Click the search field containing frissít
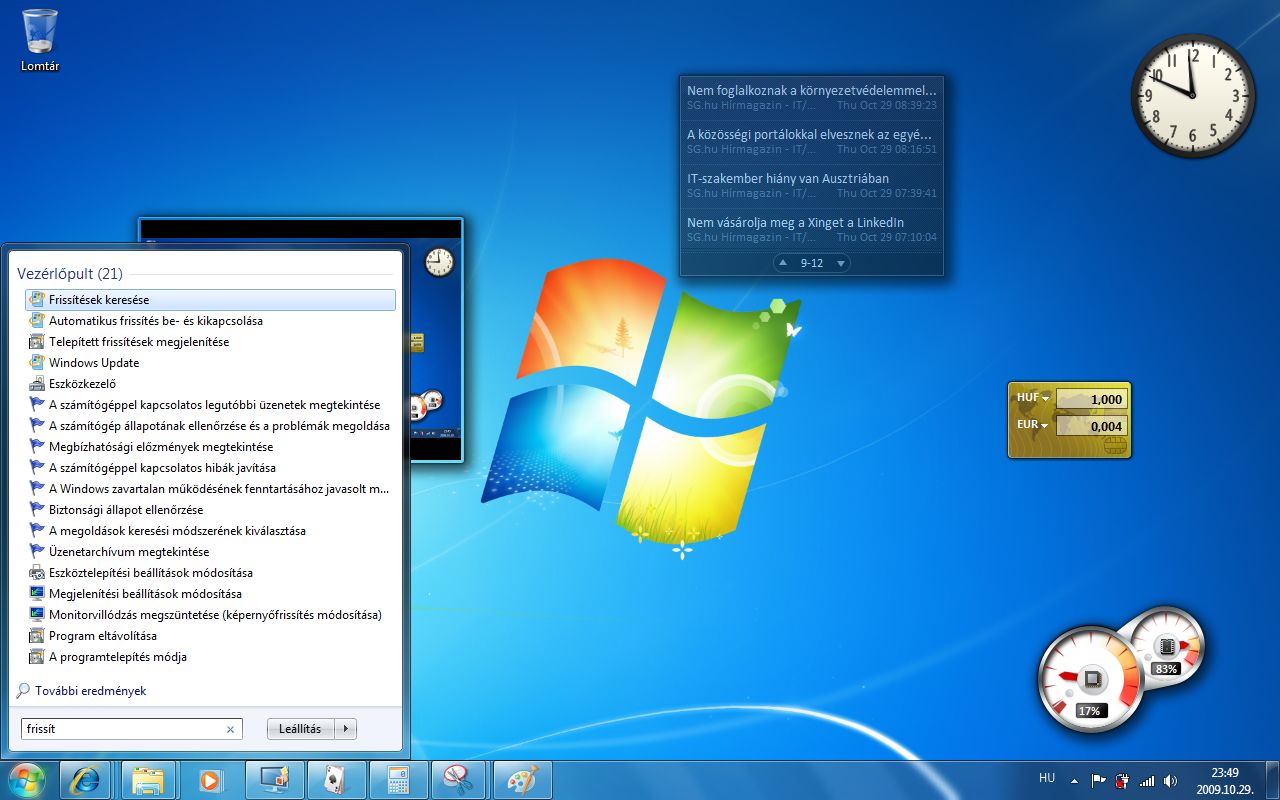The height and width of the screenshot is (800, 1280). [x=120, y=729]
